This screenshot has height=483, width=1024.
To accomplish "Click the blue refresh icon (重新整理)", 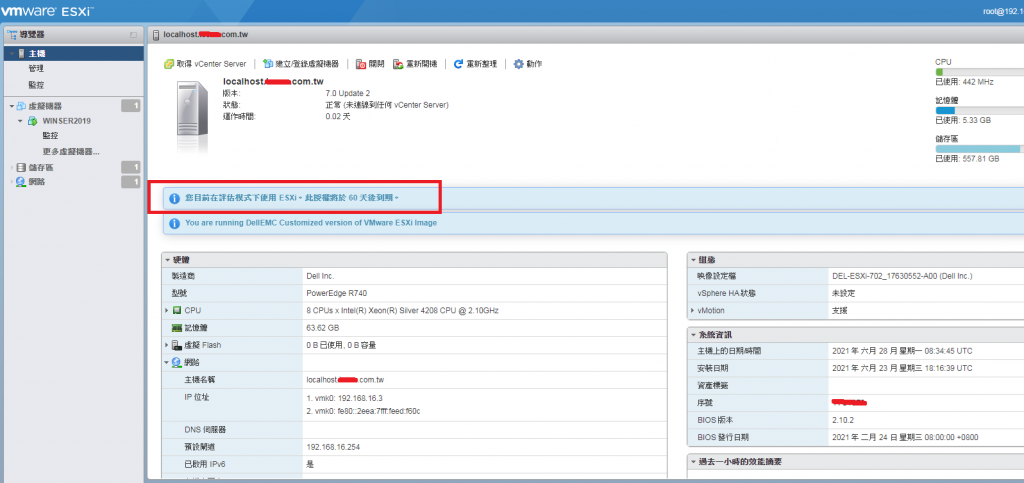I will point(458,64).
